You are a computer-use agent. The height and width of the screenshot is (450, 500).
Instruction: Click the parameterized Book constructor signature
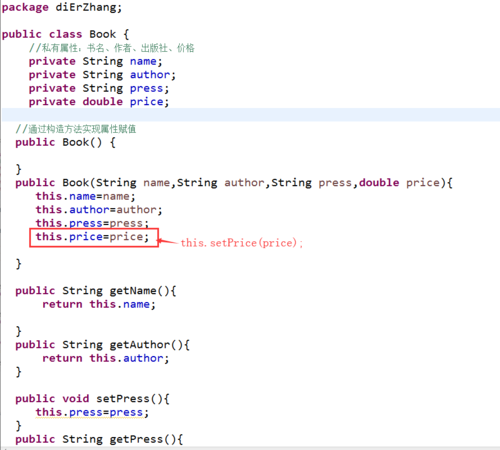(x=234, y=183)
